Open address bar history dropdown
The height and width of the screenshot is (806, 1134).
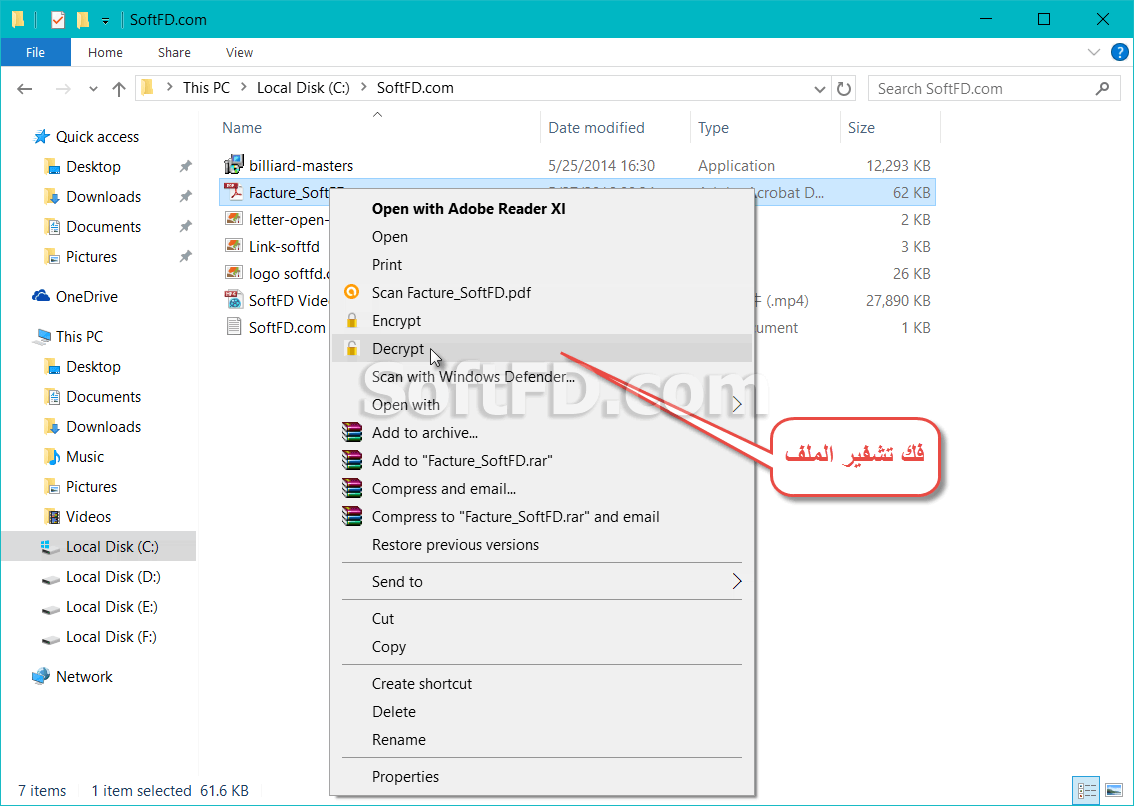(x=819, y=89)
